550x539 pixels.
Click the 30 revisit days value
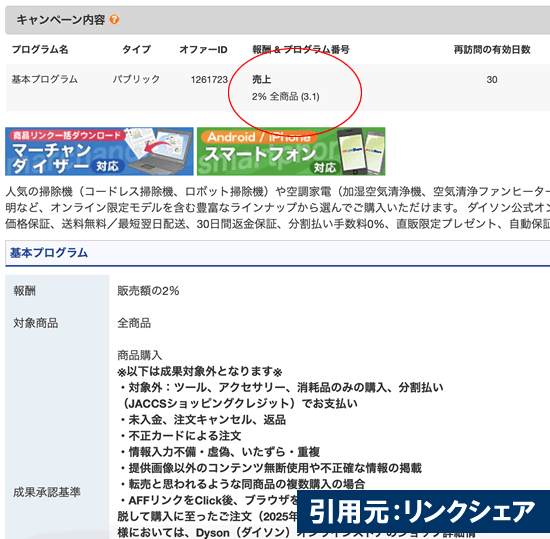[492, 80]
